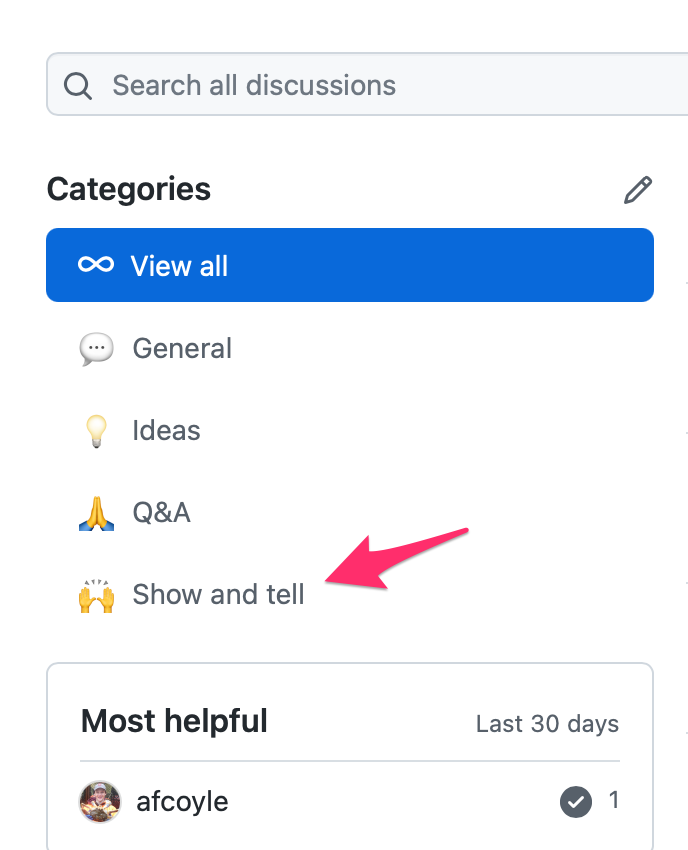Image resolution: width=688 pixels, height=850 pixels.
Task: Click the Last 30 days label
Action: click(547, 724)
